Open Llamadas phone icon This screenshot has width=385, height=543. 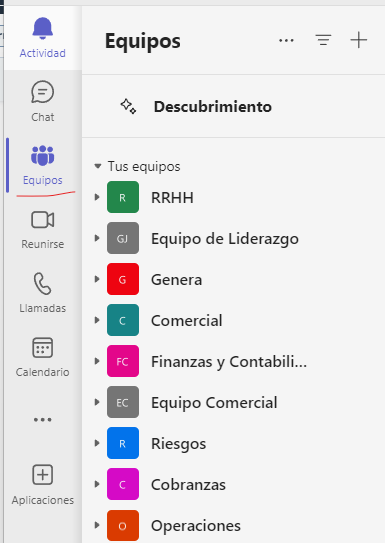click(43, 284)
